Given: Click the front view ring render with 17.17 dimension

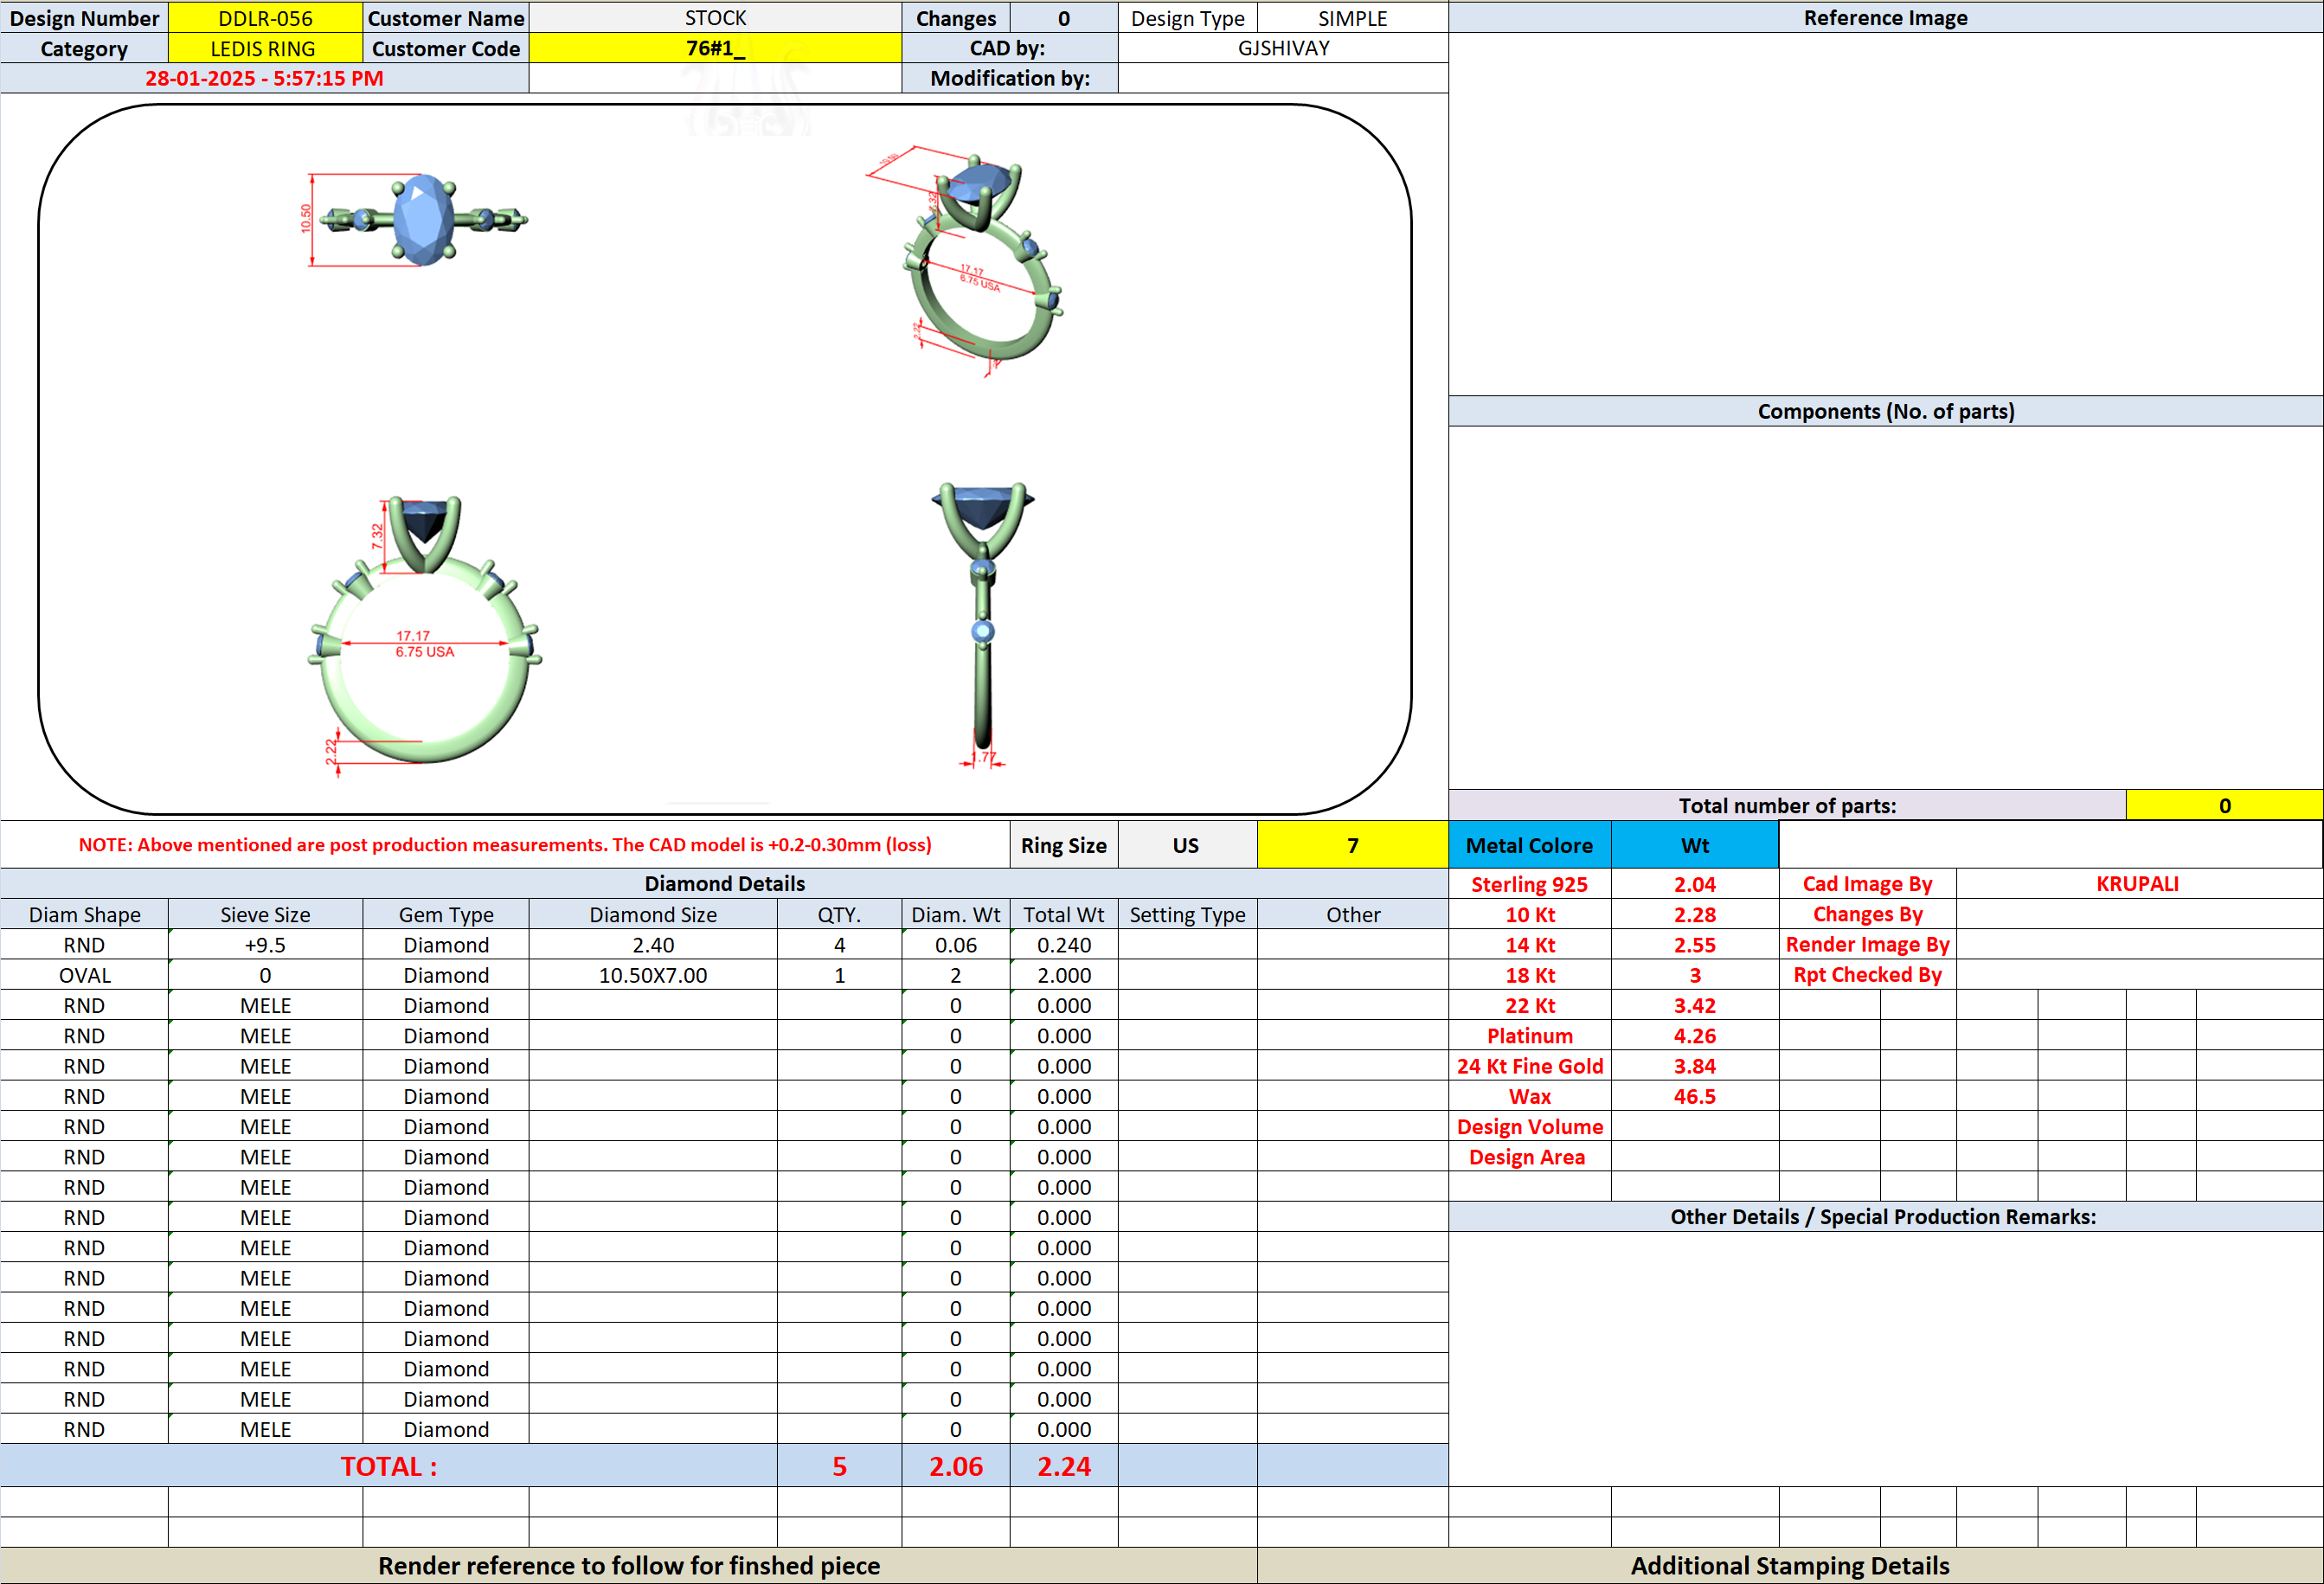Looking at the screenshot, I should (425, 635).
